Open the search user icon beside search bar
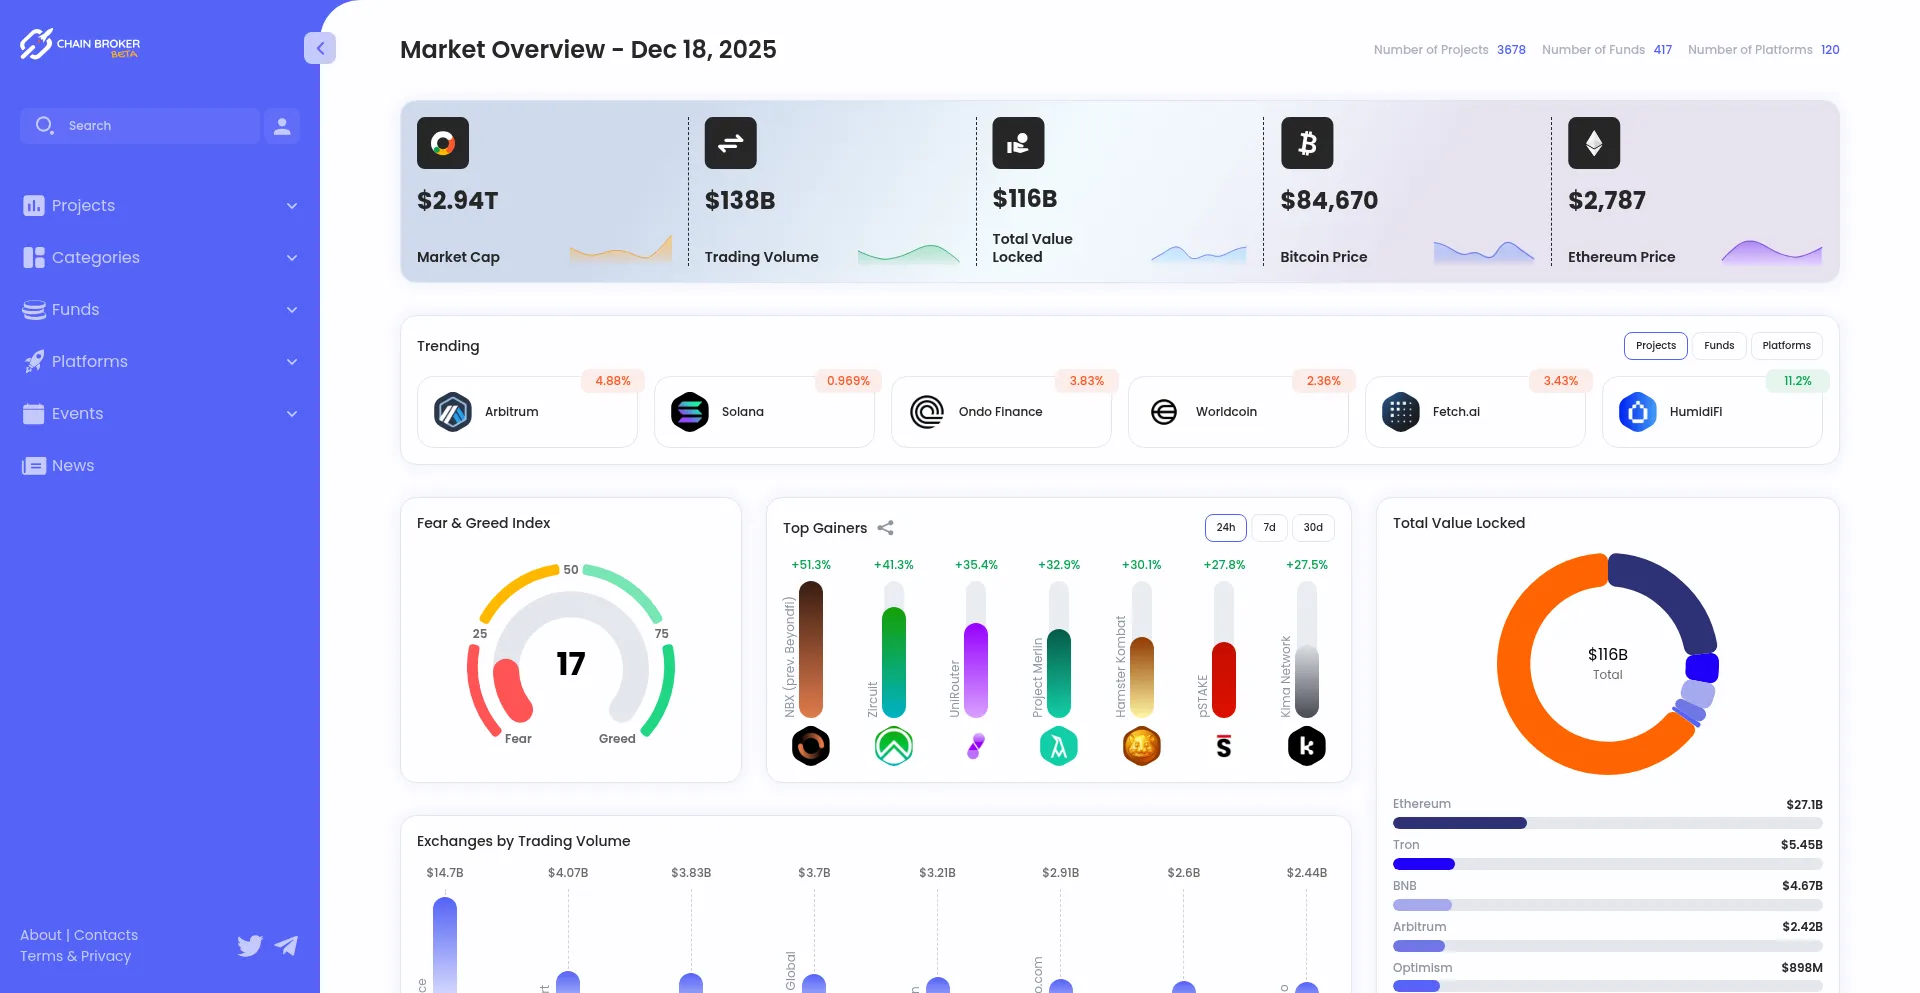 point(281,125)
